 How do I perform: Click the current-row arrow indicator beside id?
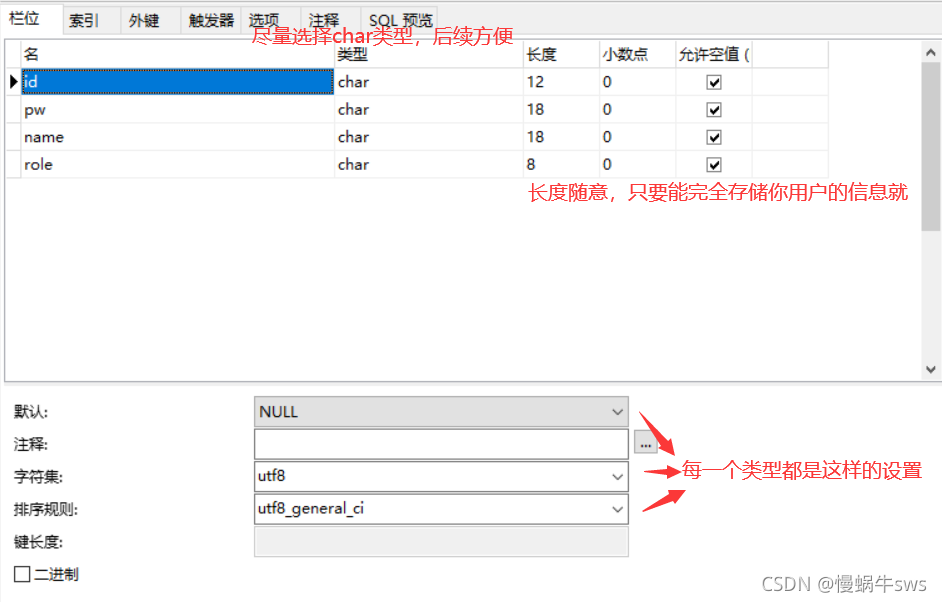point(13,82)
